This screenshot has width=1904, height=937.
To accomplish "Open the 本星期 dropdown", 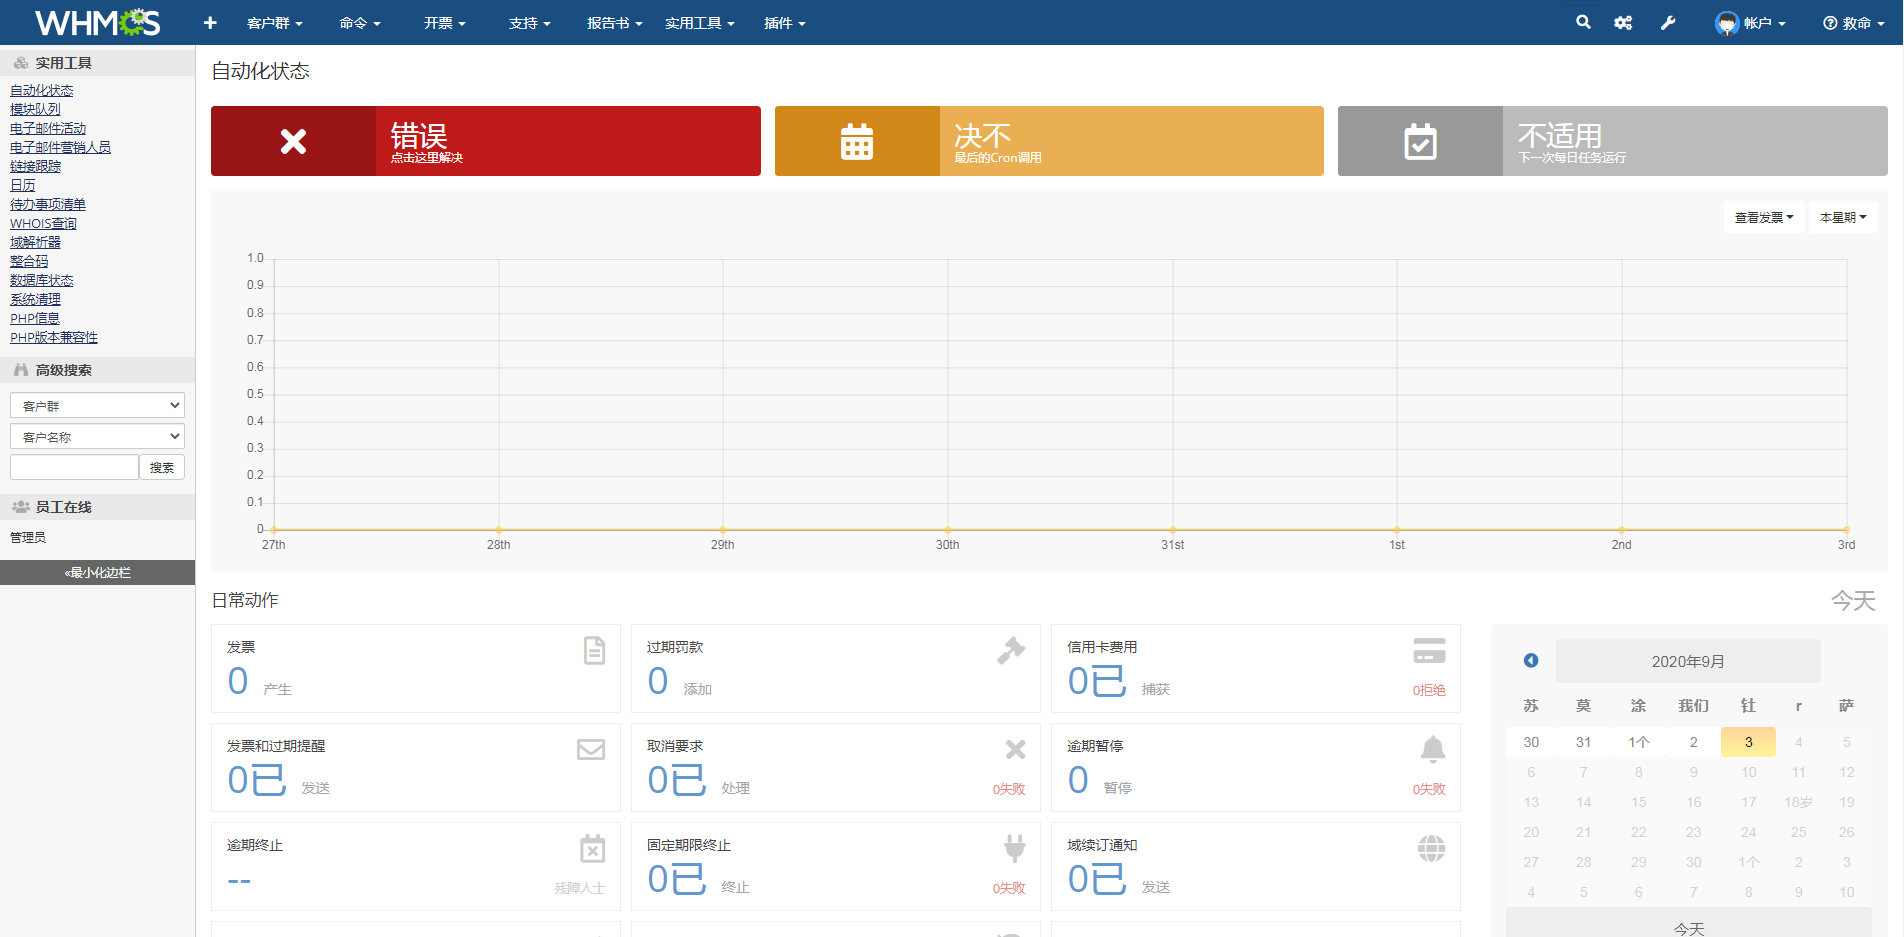I will click(1842, 216).
